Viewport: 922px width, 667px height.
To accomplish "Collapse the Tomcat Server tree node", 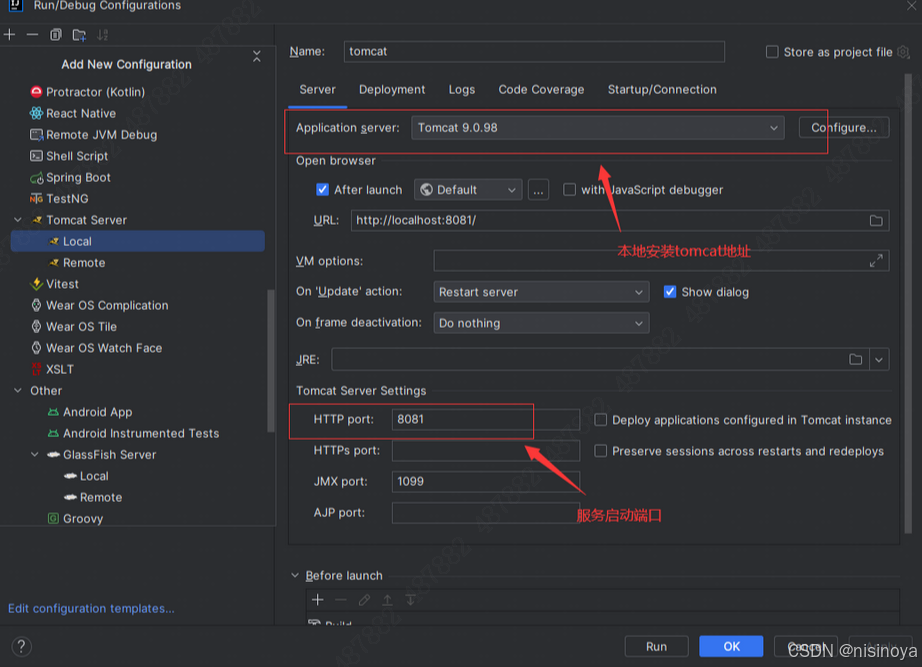I will (18, 220).
